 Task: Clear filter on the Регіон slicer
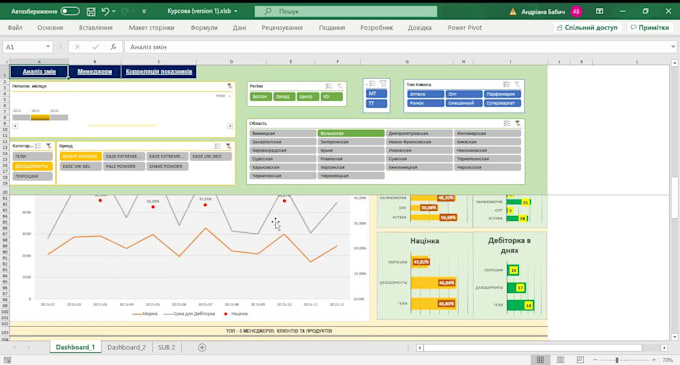click(x=340, y=86)
